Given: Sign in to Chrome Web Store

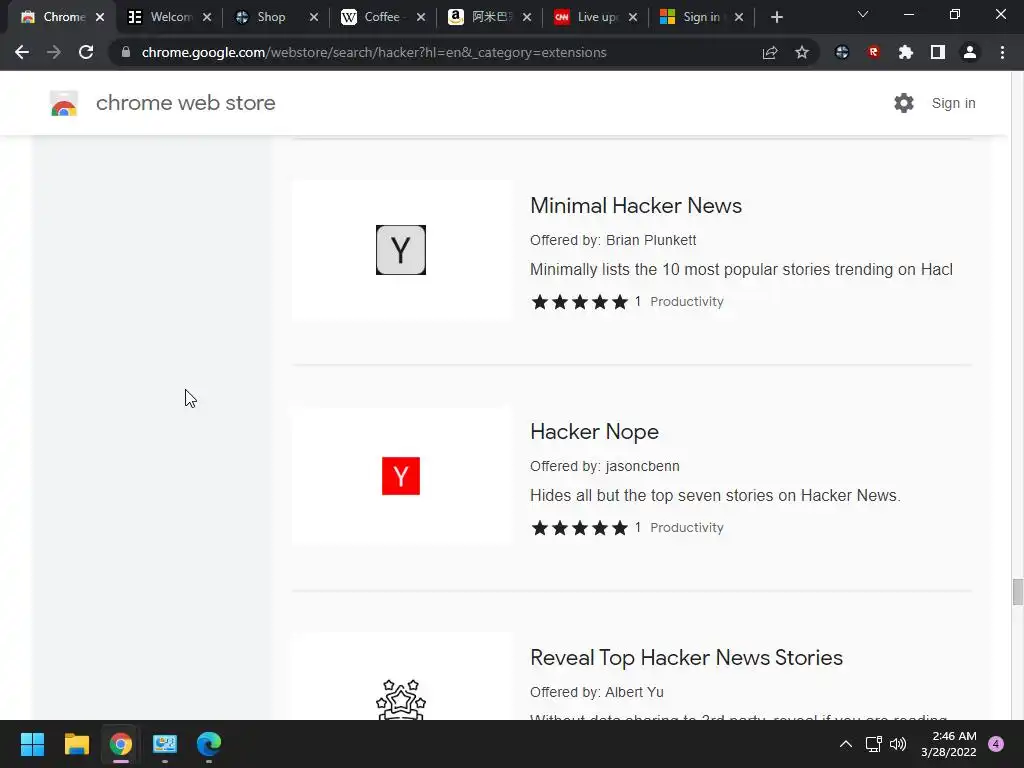Looking at the screenshot, I should pyautogui.click(x=953, y=103).
